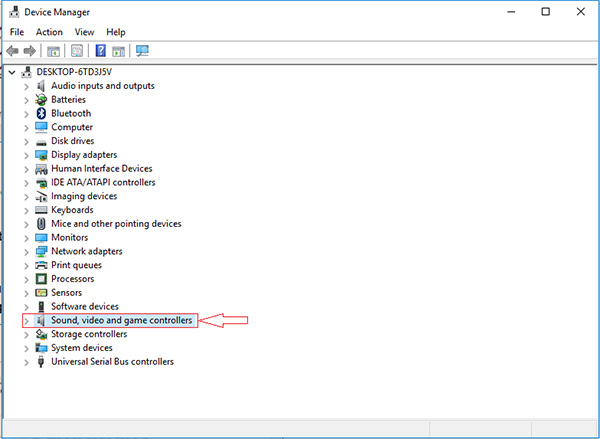Open the Action menu
The image size is (600, 439).
tap(49, 32)
